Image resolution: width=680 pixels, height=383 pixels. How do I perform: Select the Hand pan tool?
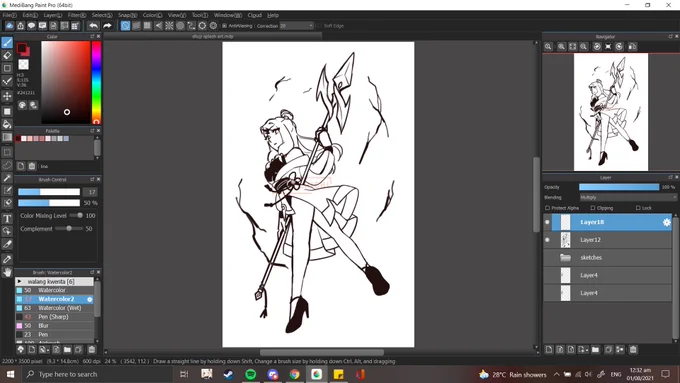[7, 272]
